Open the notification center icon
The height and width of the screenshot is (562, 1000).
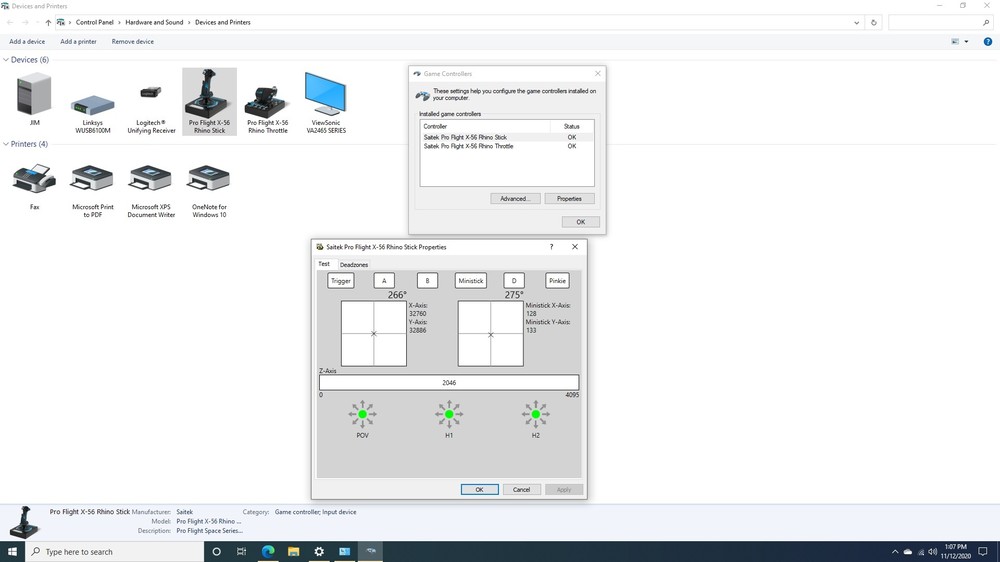coord(983,552)
